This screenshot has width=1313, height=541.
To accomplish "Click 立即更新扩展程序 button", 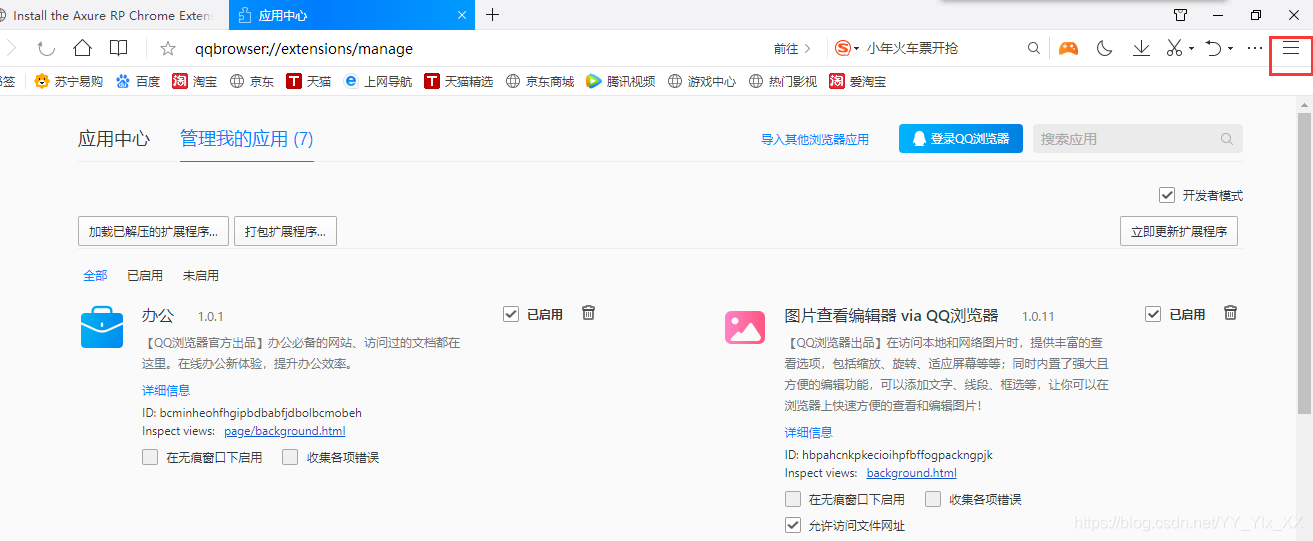I will (x=1179, y=231).
